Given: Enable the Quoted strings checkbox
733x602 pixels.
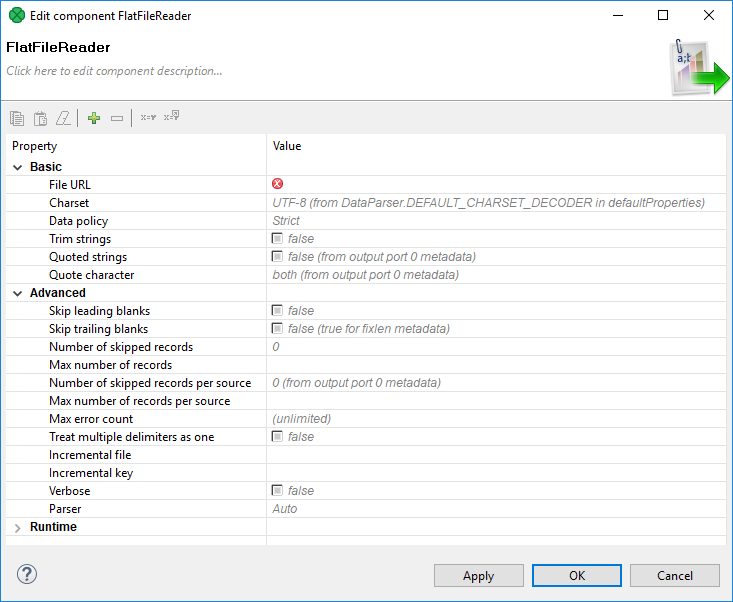Looking at the screenshot, I should point(278,257).
